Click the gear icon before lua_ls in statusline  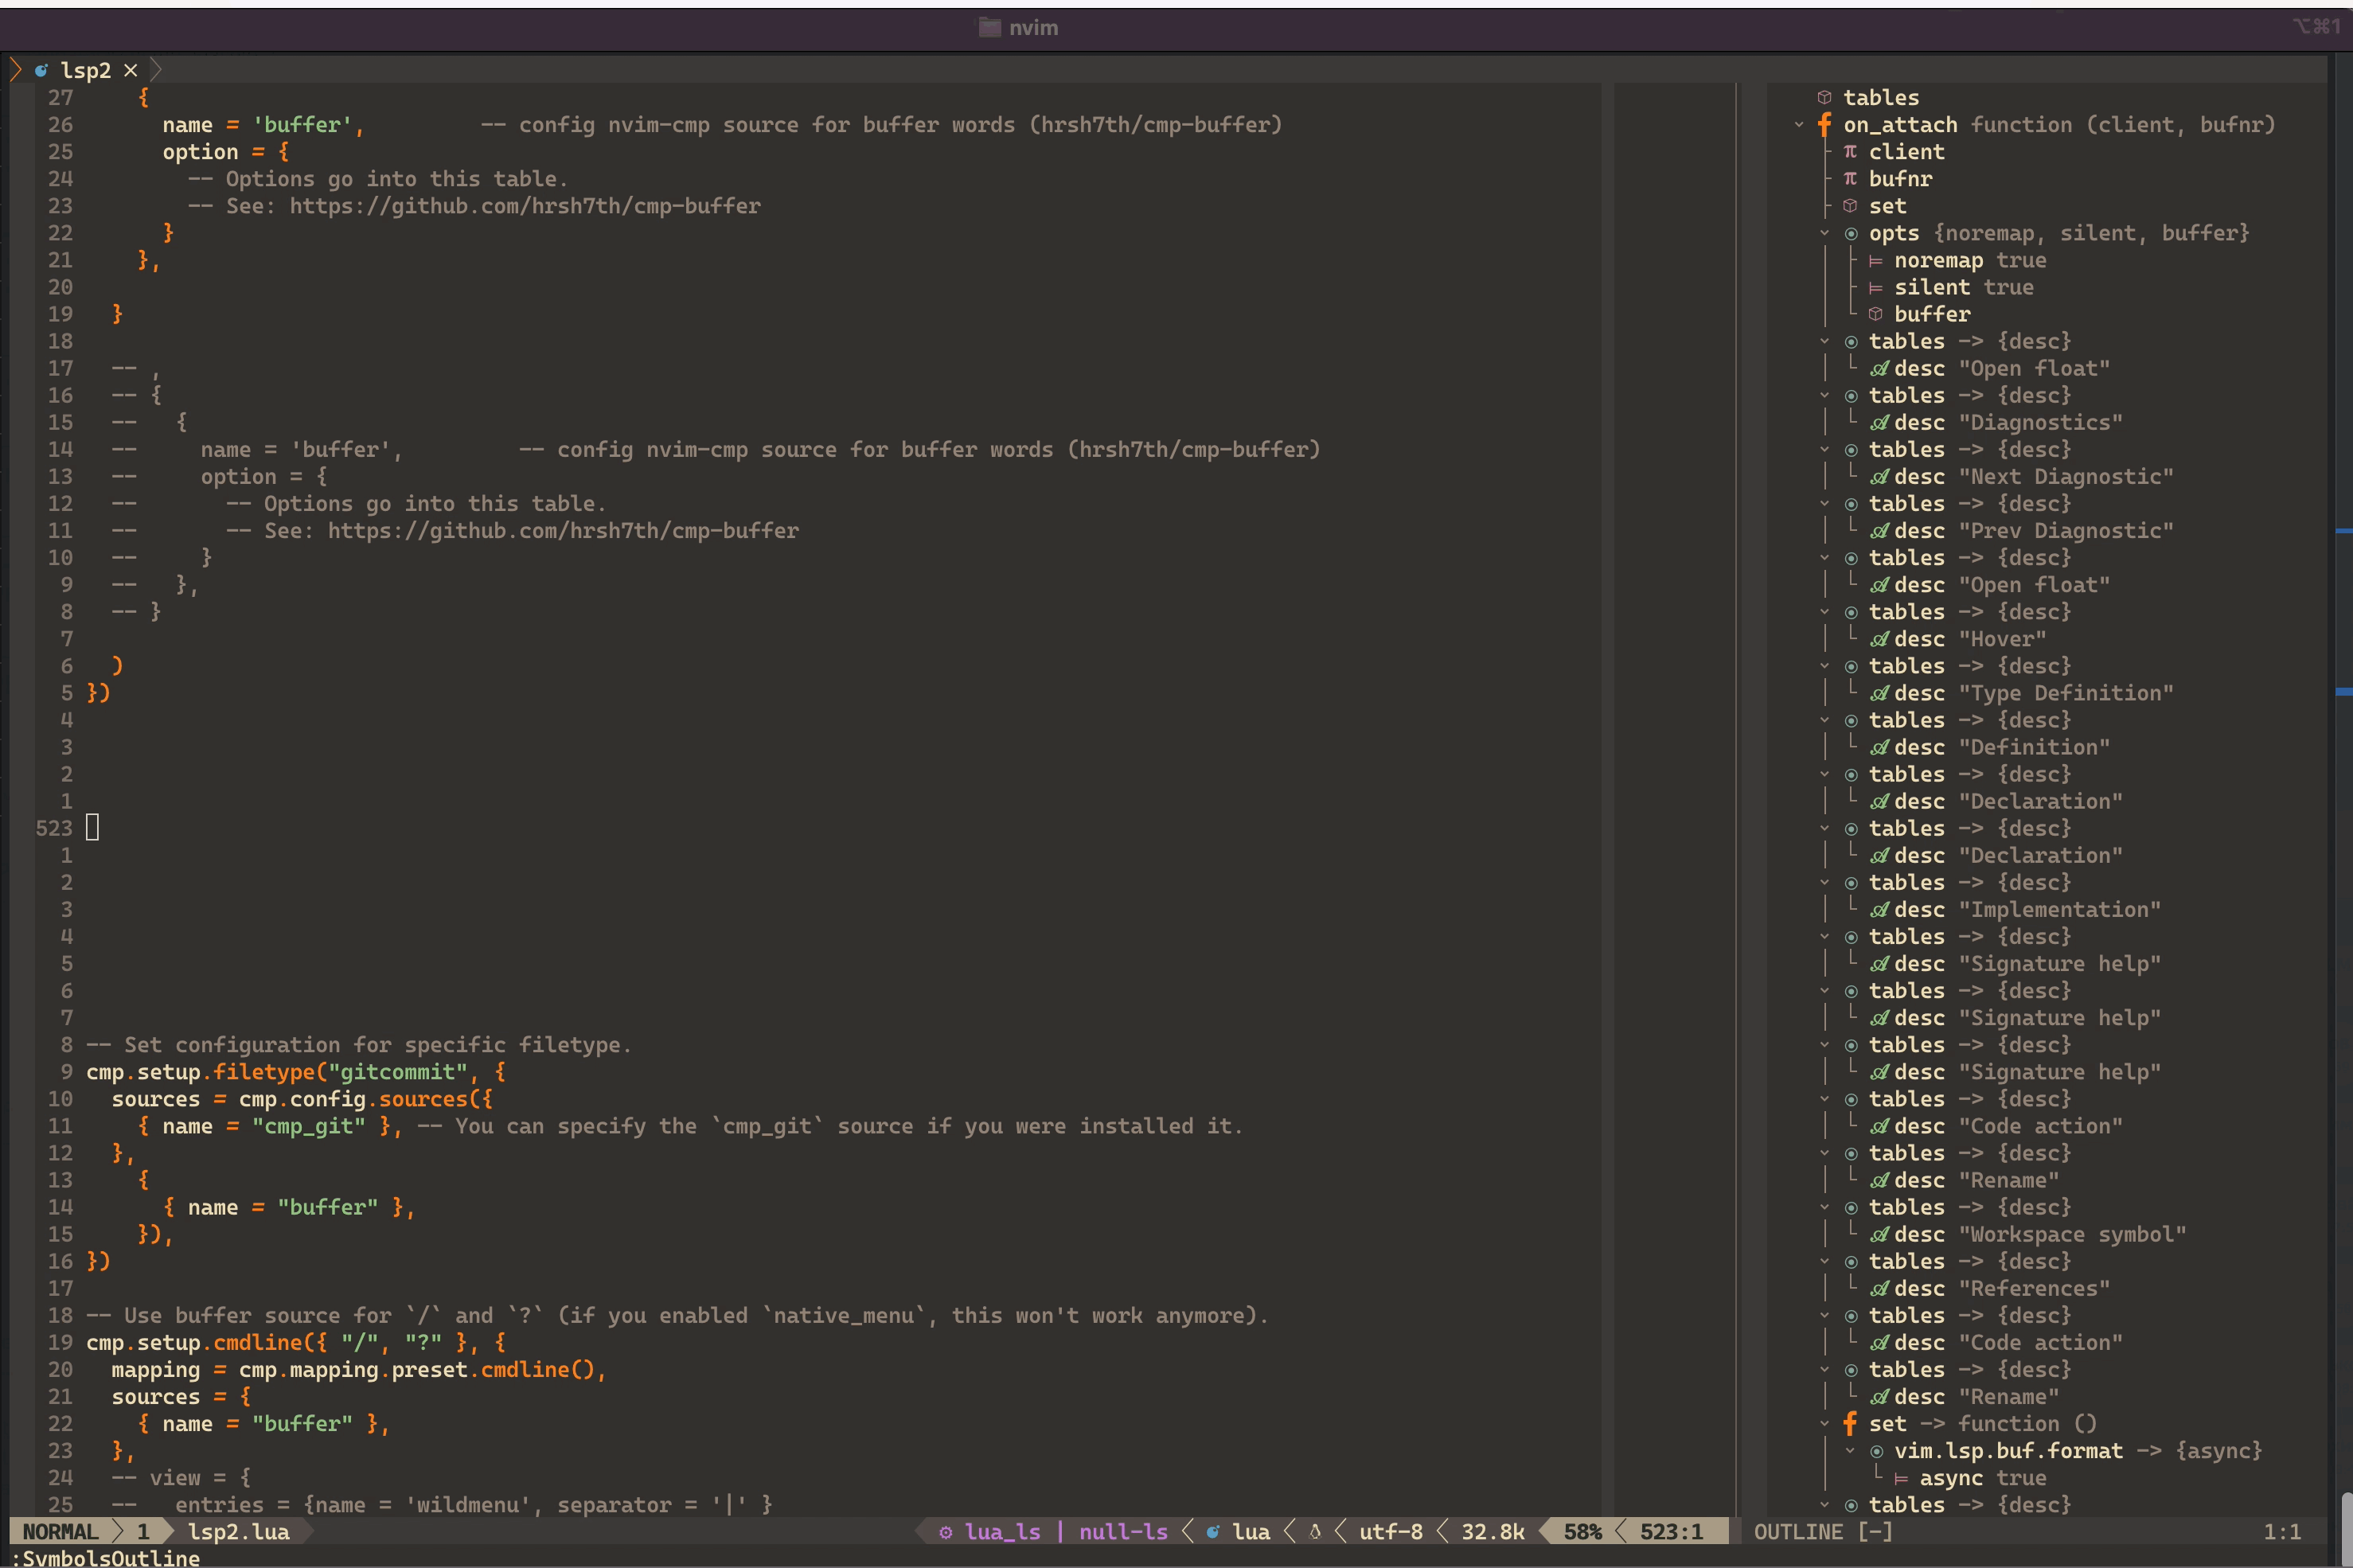(x=945, y=1532)
